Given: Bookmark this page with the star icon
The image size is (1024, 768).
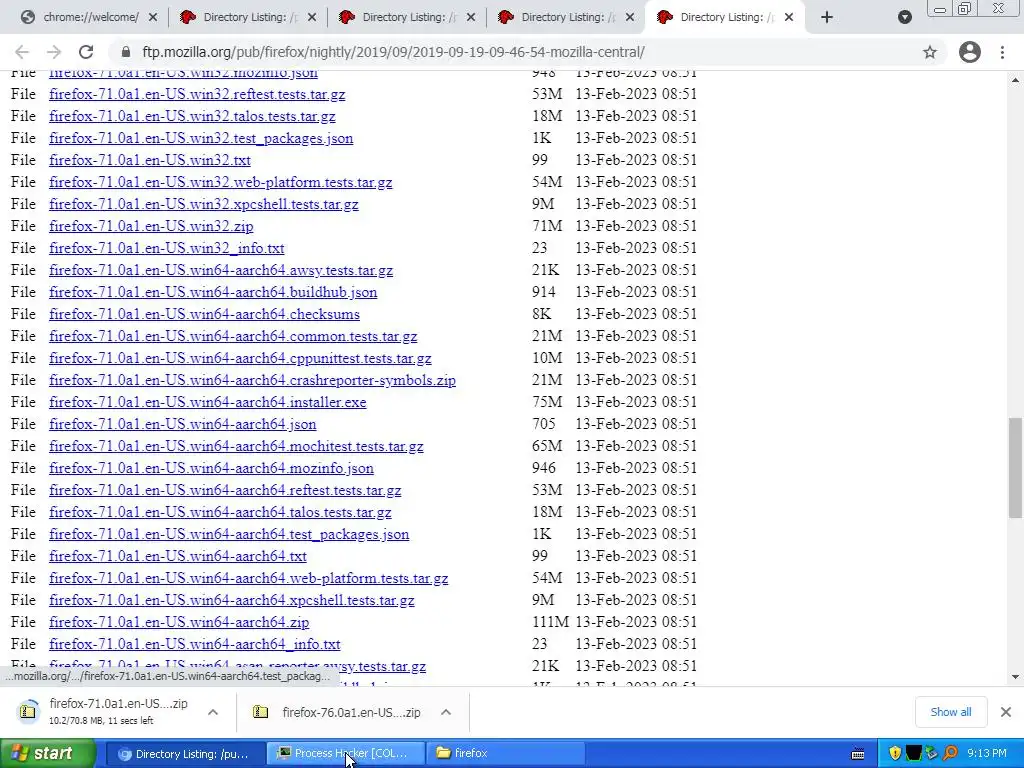Looking at the screenshot, I should coord(930,52).
